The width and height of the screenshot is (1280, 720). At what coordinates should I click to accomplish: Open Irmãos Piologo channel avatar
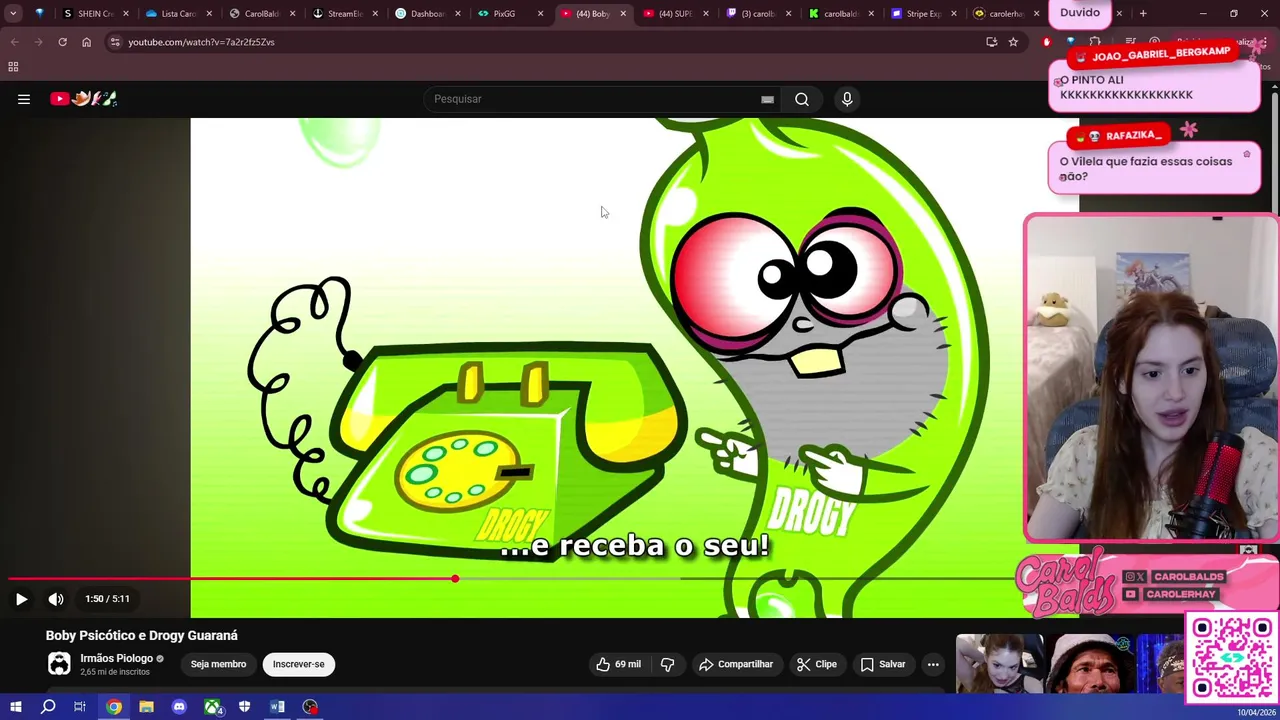pos(59,663)
